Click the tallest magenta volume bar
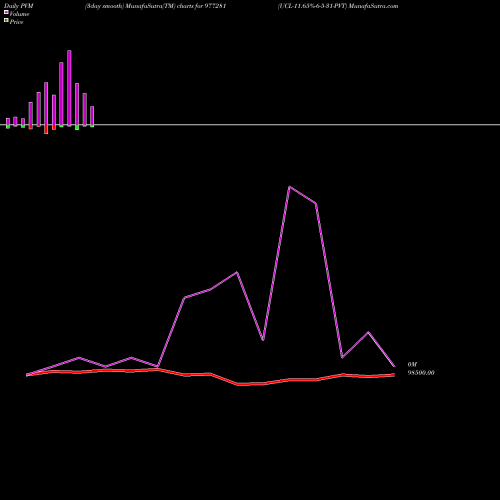Screen dimensions: 500x500 coord(69,88)
